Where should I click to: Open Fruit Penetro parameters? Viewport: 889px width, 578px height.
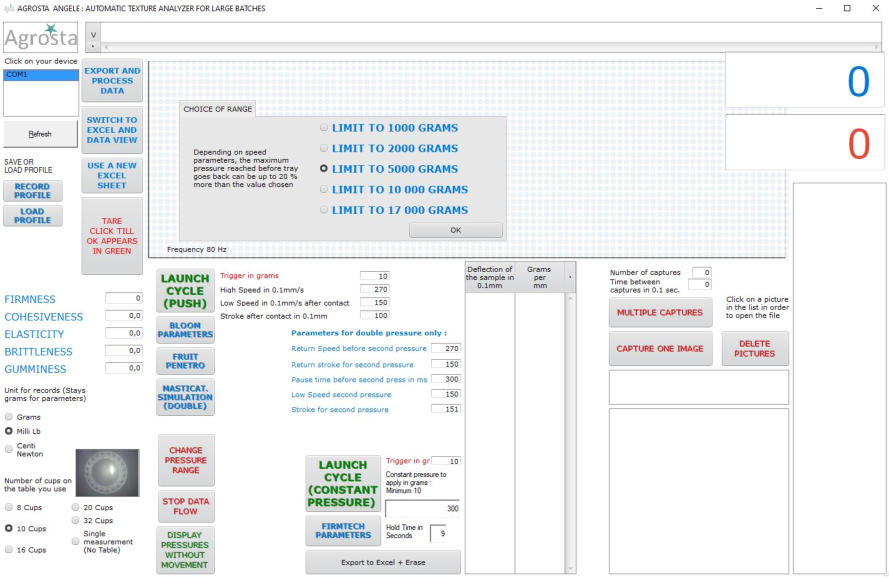(185, 361)
